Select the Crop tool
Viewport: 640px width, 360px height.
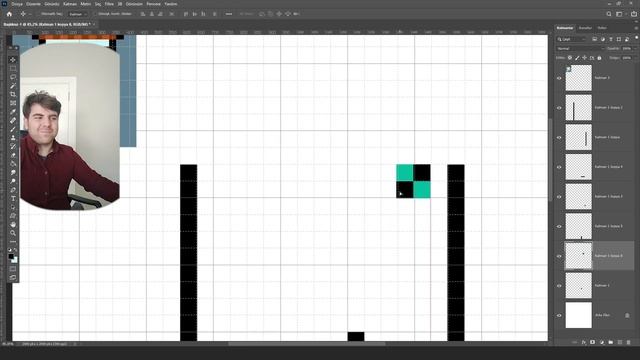(x=13, y=94)
